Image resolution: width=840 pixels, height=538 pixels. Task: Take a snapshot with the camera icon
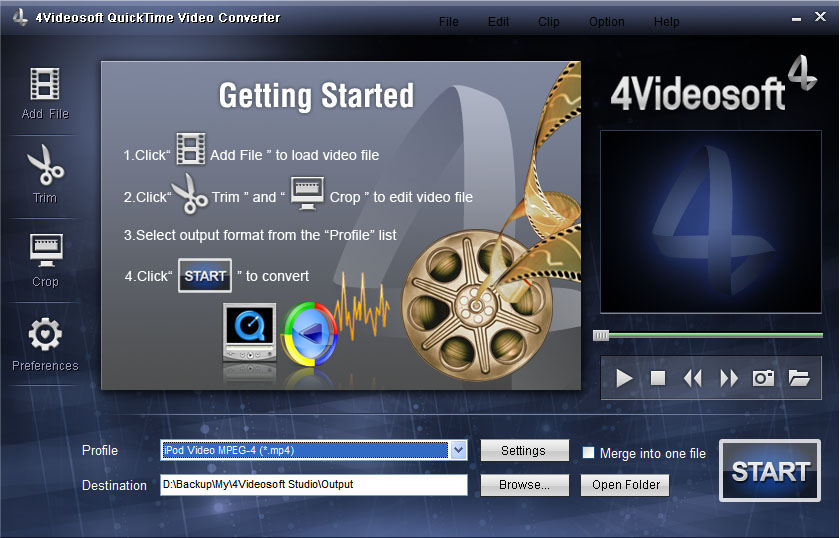click(763, 378)
